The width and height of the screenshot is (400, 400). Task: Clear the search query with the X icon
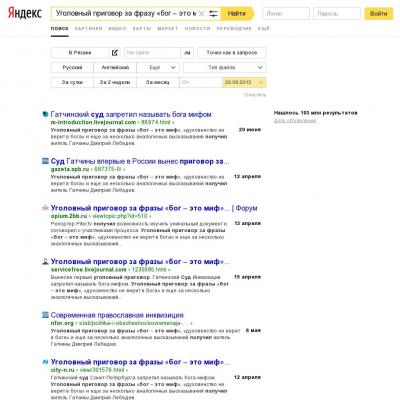pyautogui.click(x=202, y=14)
